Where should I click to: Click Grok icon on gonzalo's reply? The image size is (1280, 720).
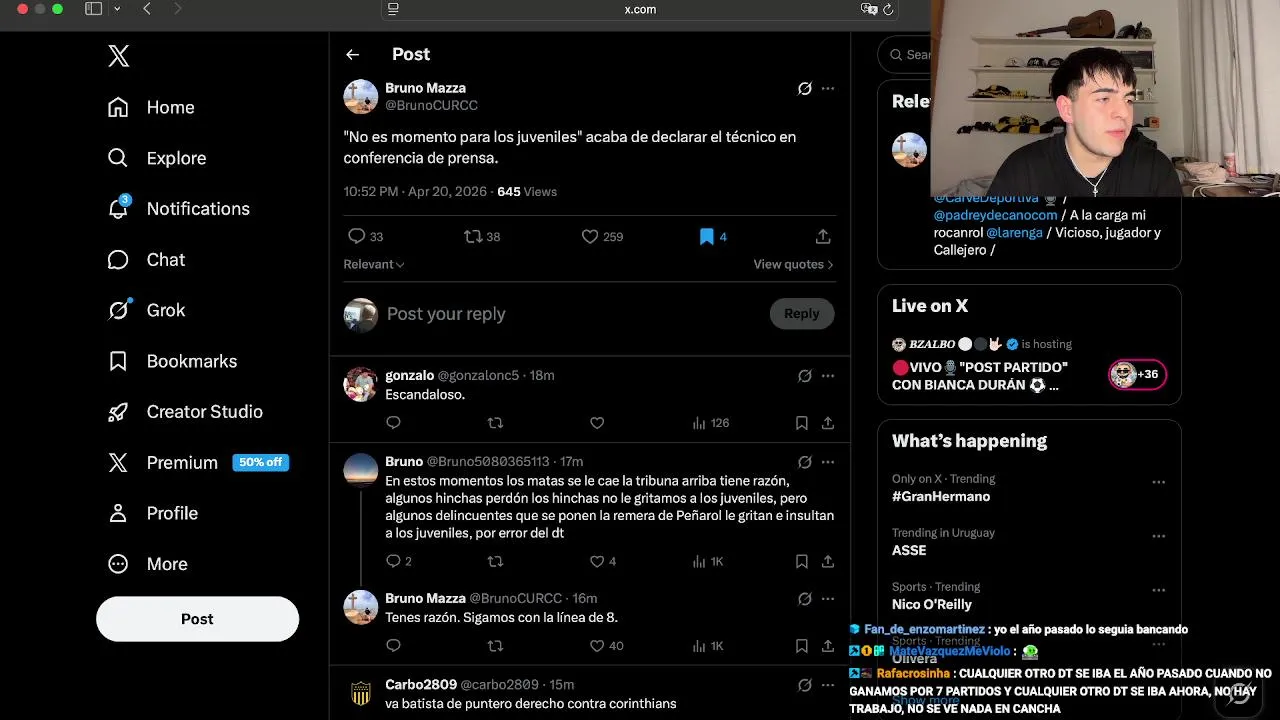point(804,376)
